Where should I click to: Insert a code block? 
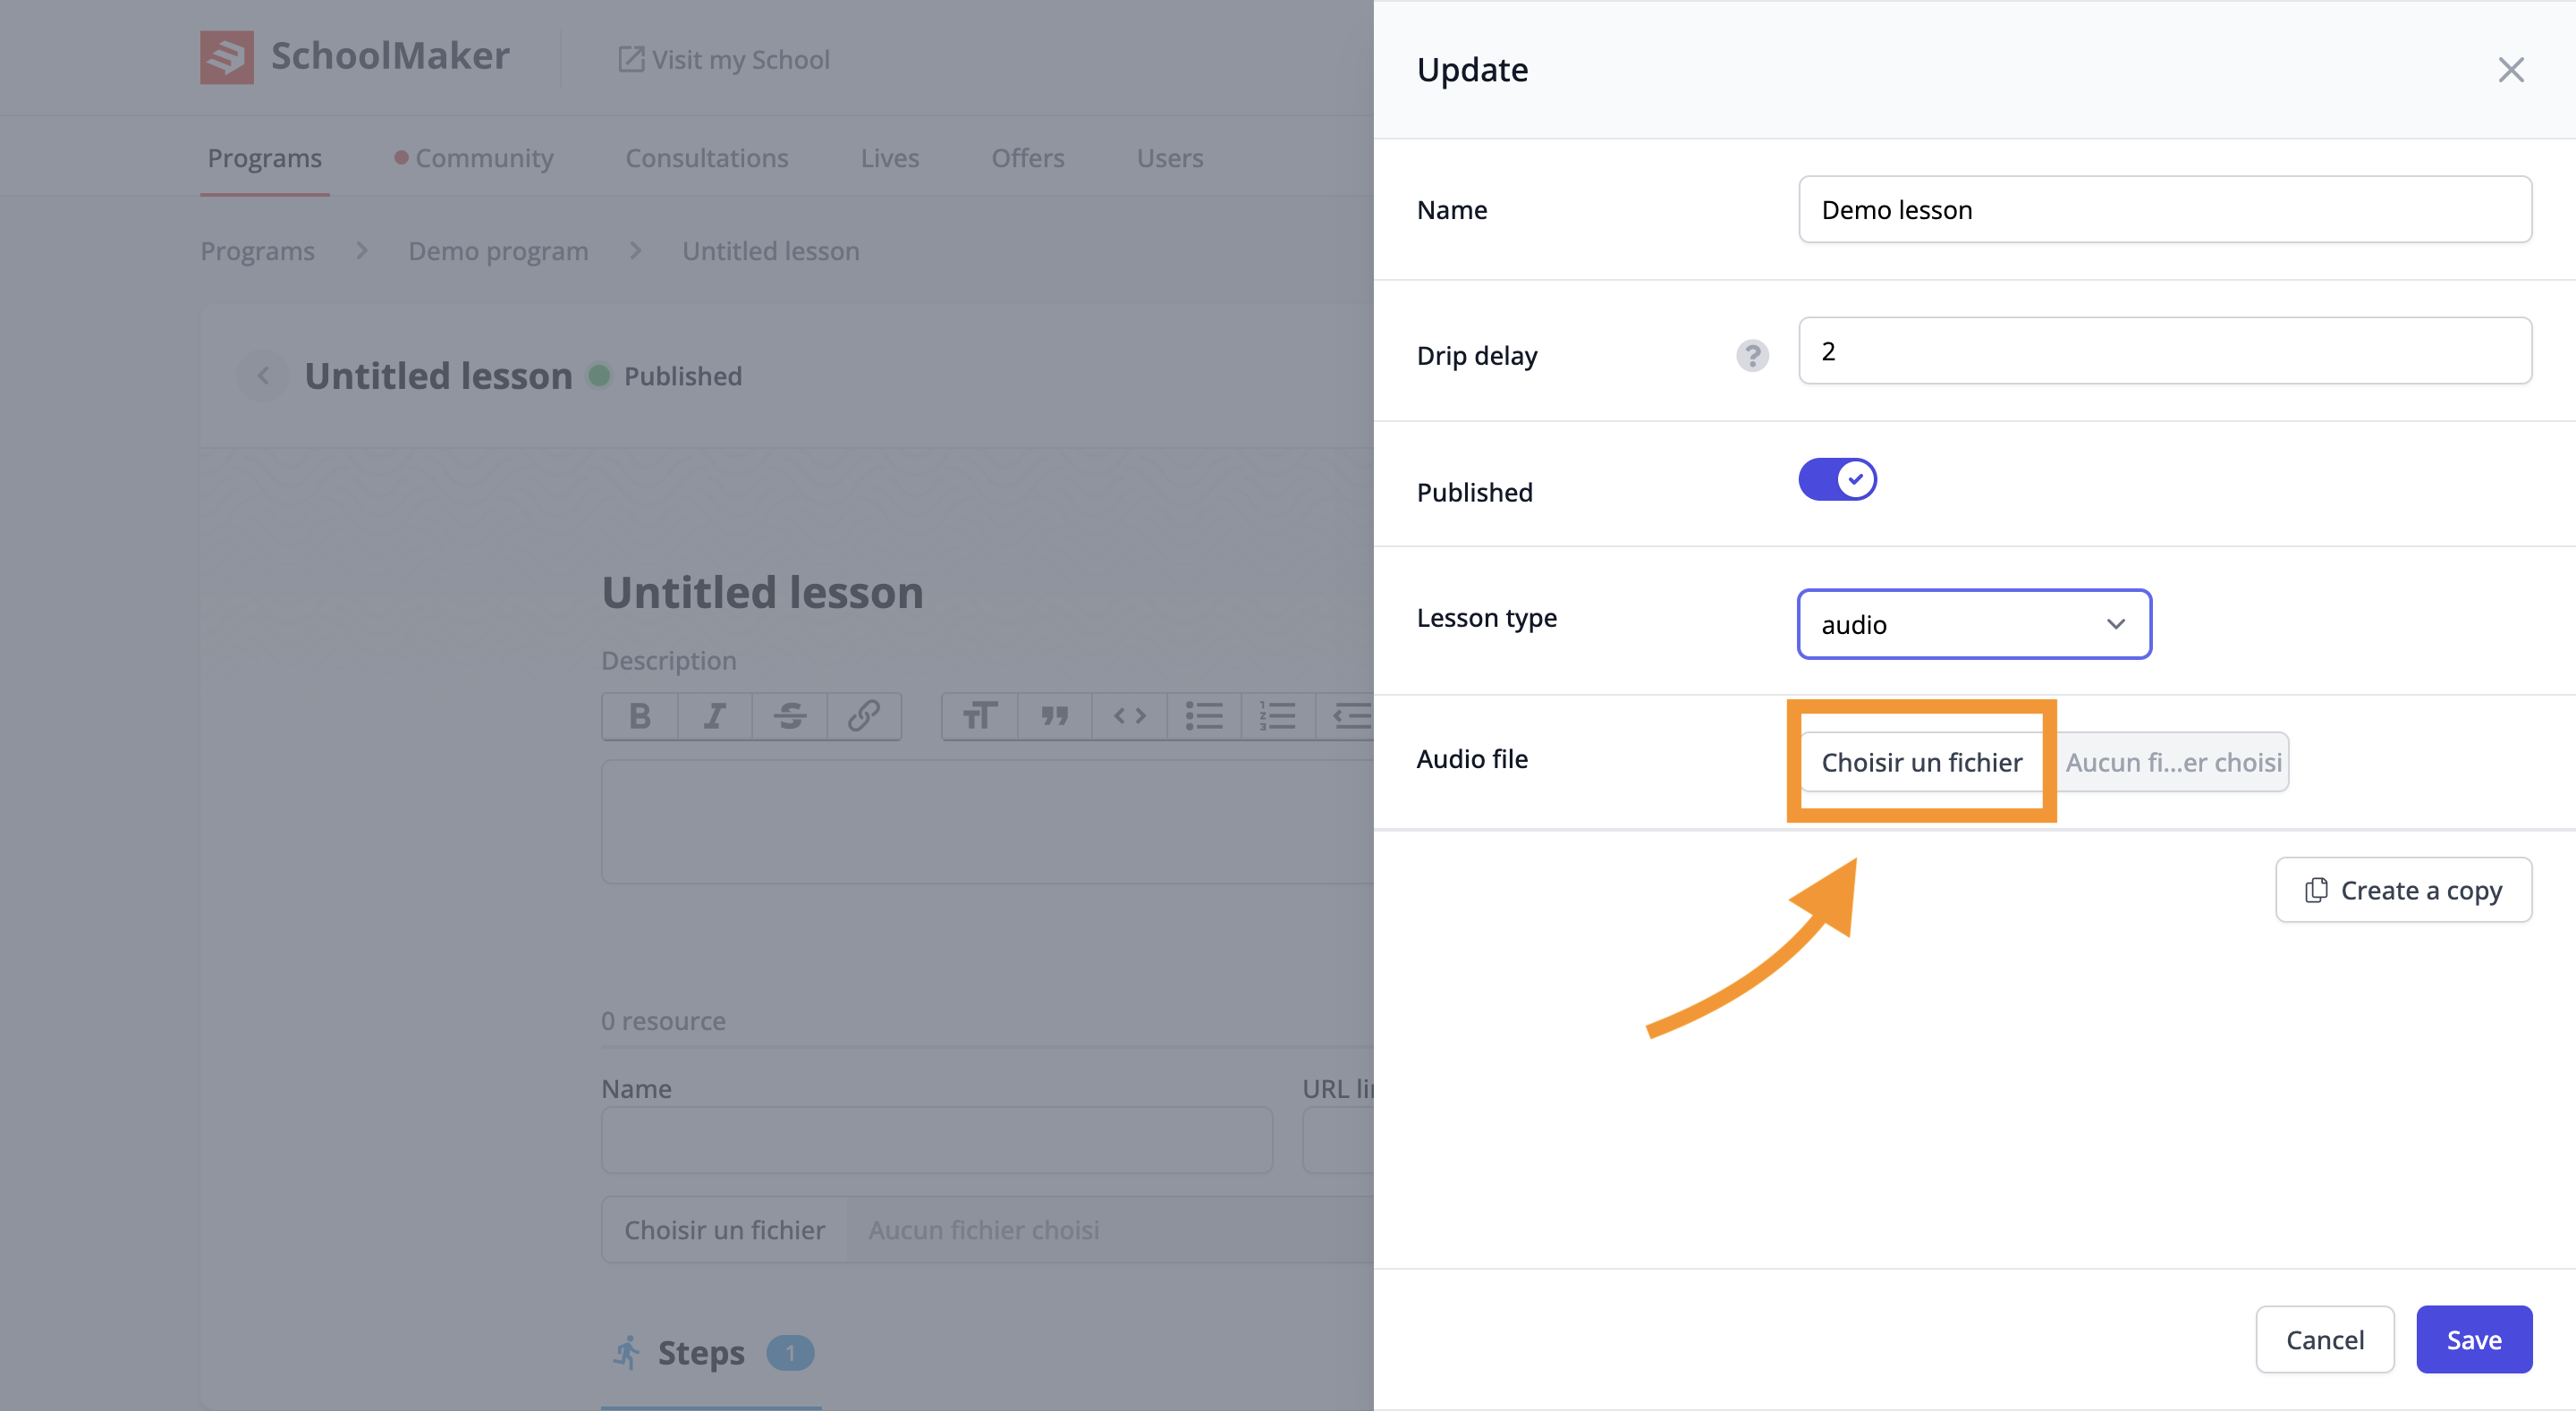point(1130,716)
